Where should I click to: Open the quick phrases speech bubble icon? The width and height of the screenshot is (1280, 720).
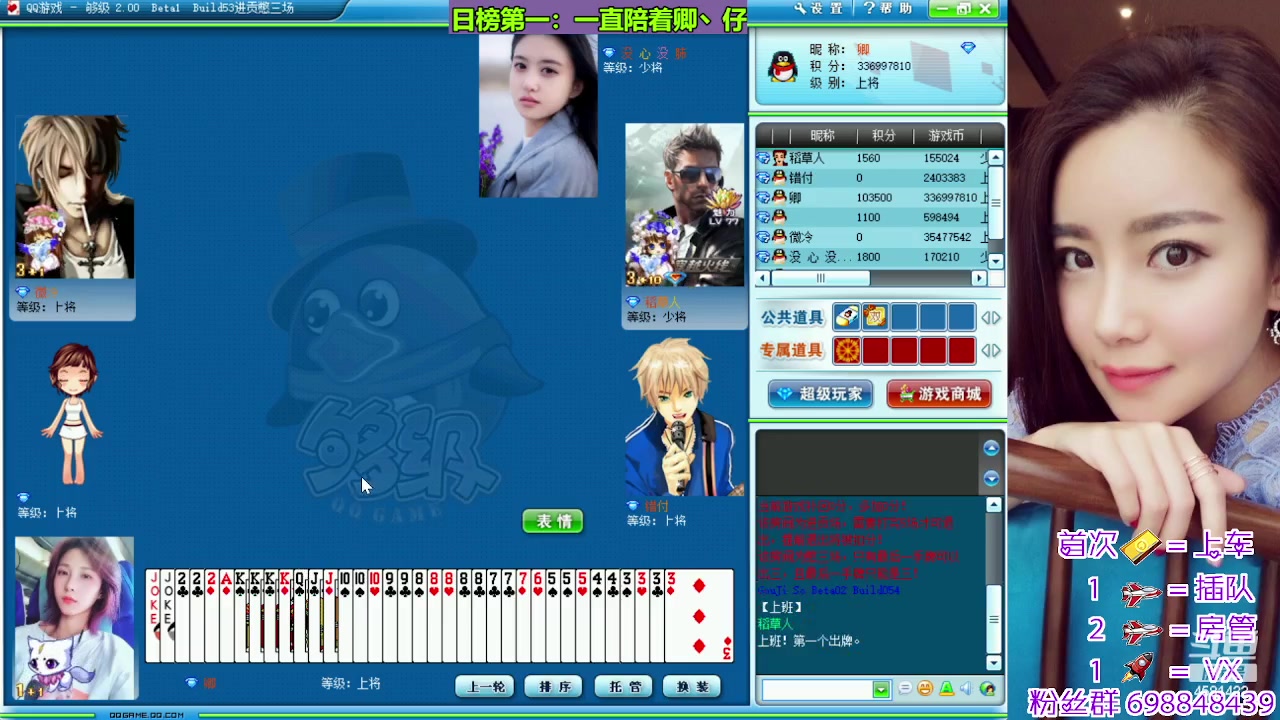coord(904,689)
